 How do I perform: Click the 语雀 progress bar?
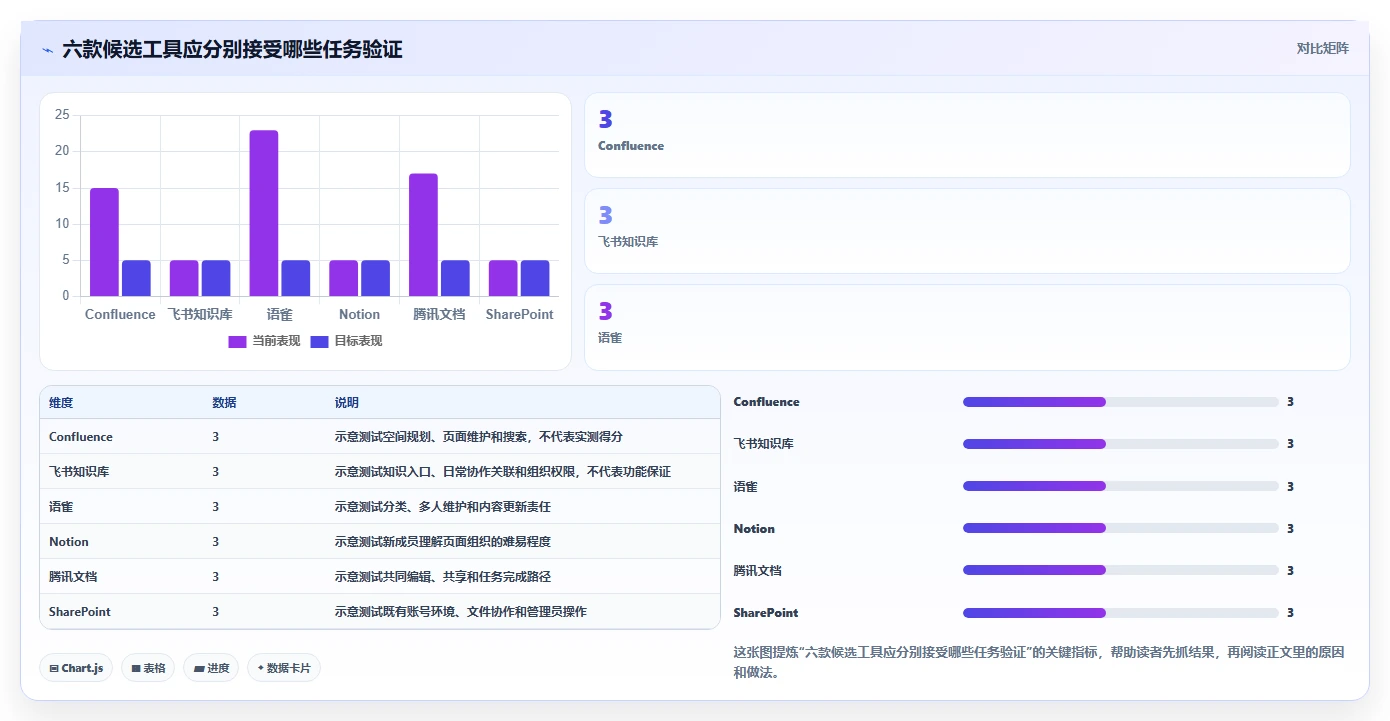(1120, 486)
